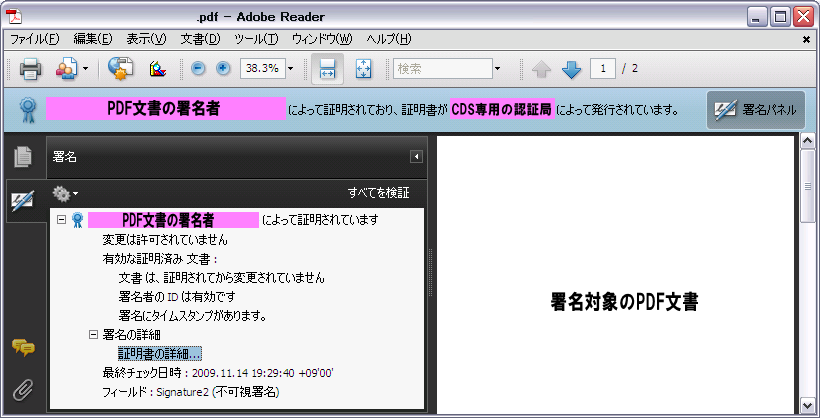The width and height of the screenshot is (820, 418).
Task: Click PDF文書の署名者 in the message bar
Action: (x=165, y=109)
